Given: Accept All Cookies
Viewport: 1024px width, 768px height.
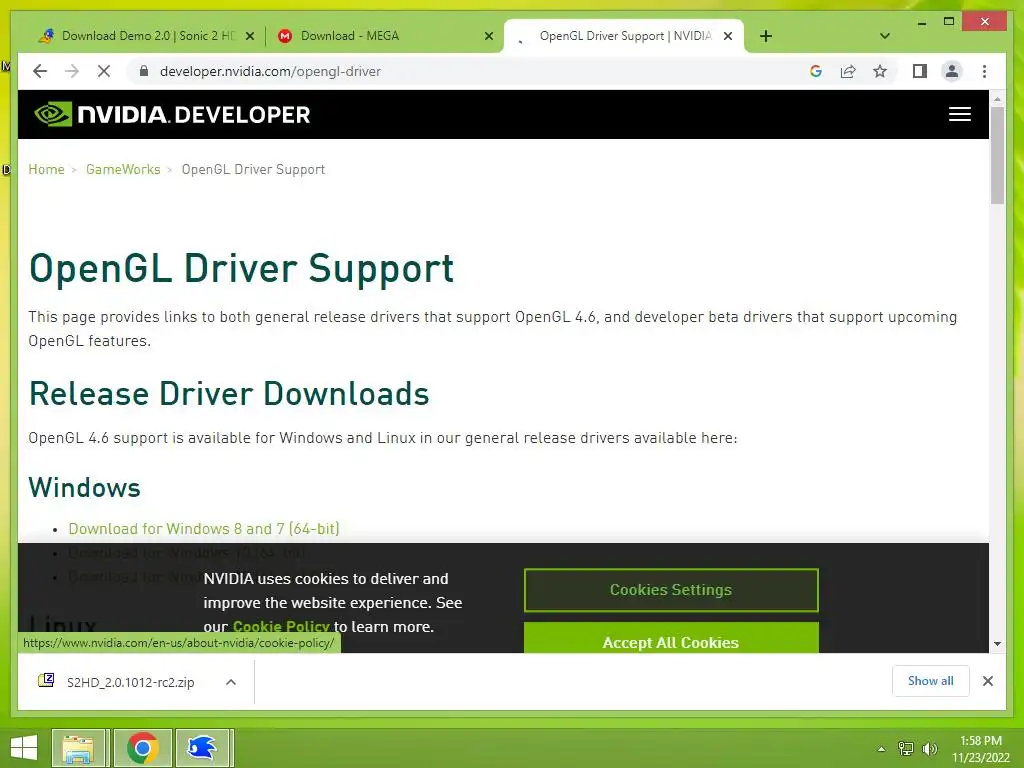Looking at the screenshot, I should coord(671,640).
